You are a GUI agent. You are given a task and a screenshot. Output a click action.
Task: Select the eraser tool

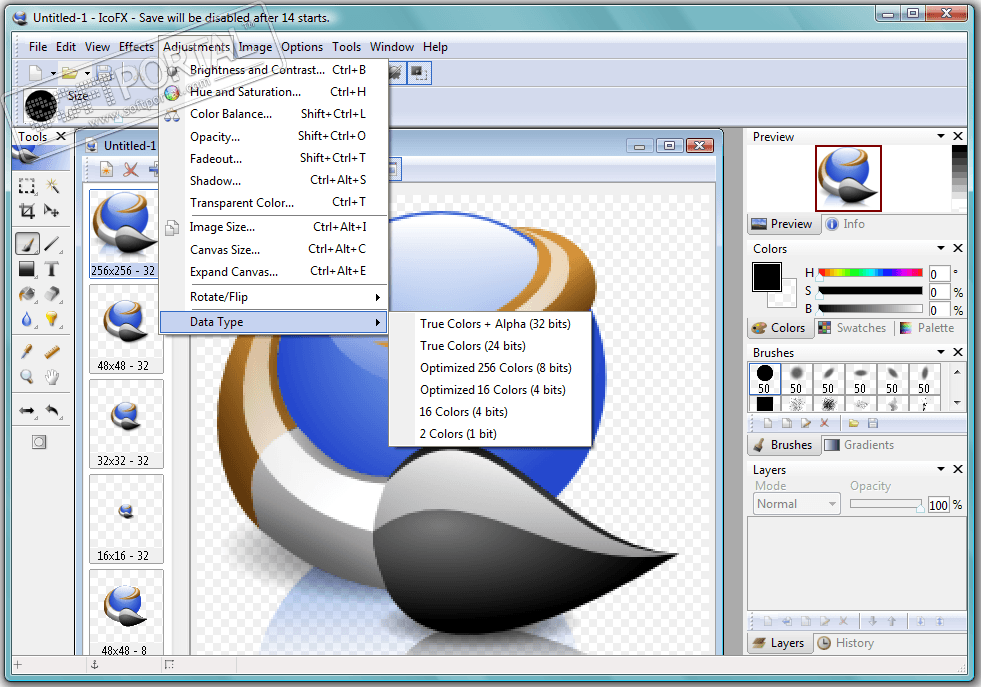(52, 294)
